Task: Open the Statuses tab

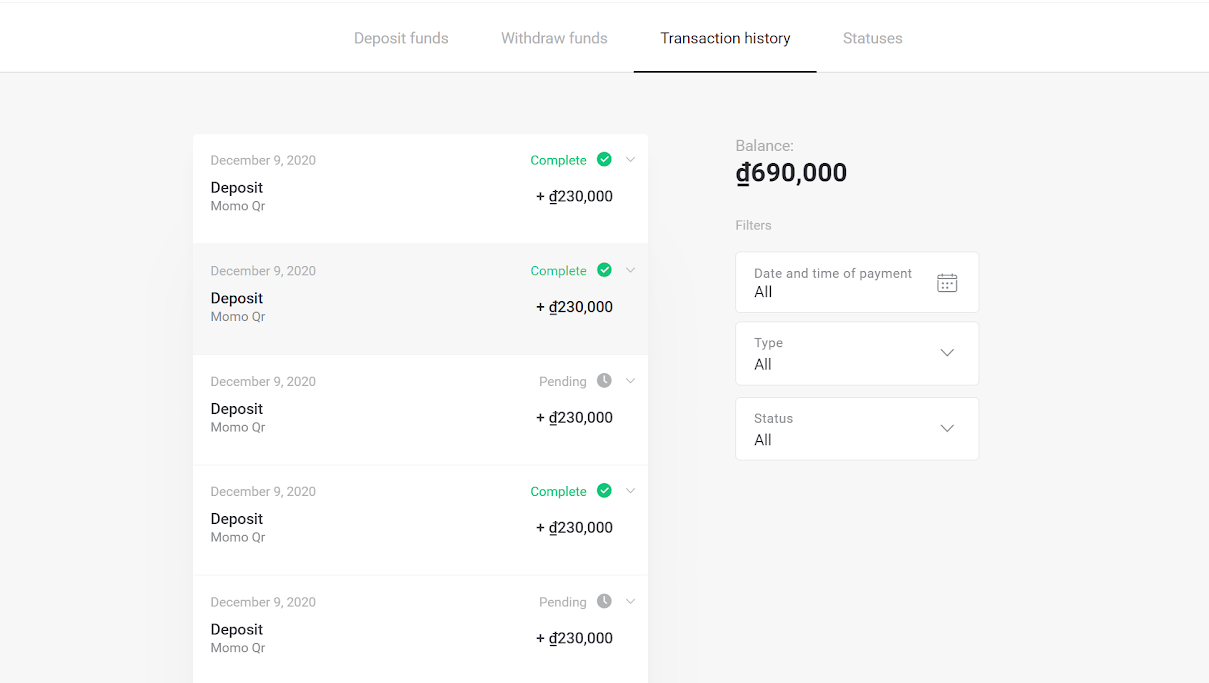Action: tap(872, 38)
